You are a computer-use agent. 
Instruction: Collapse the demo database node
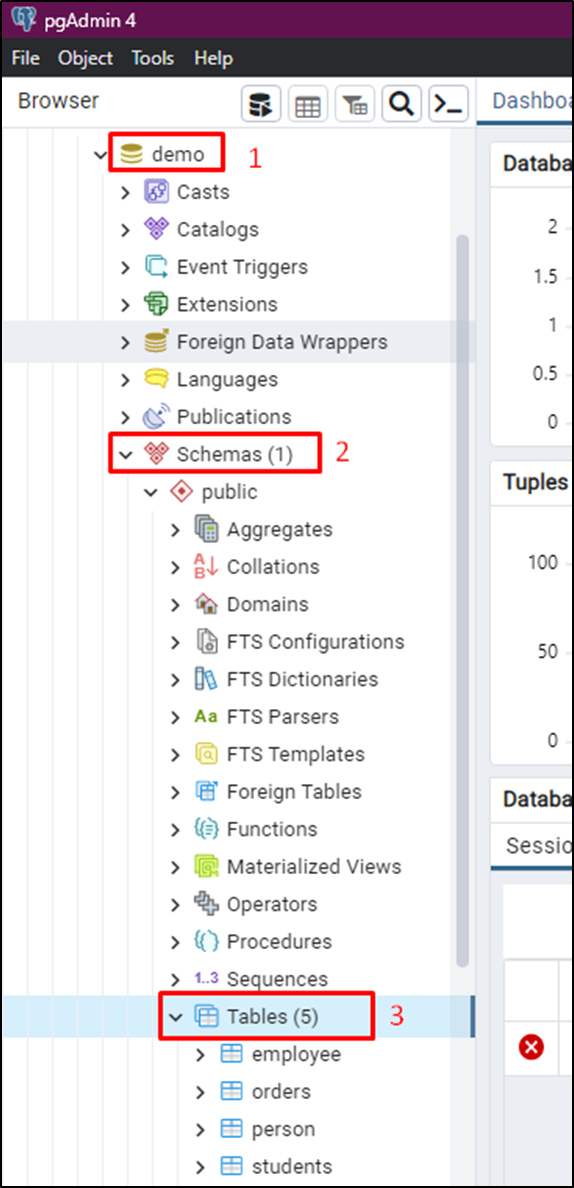tap(100, 155)
